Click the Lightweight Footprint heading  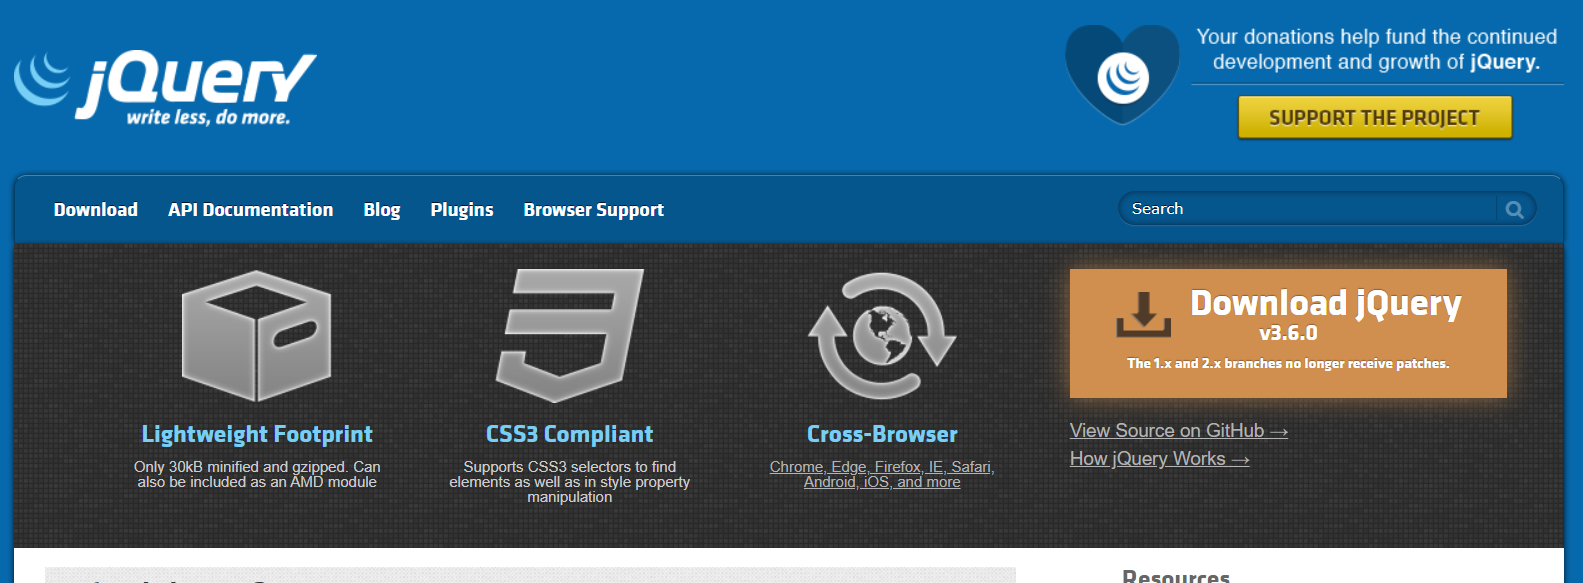[x=257, y=434]
